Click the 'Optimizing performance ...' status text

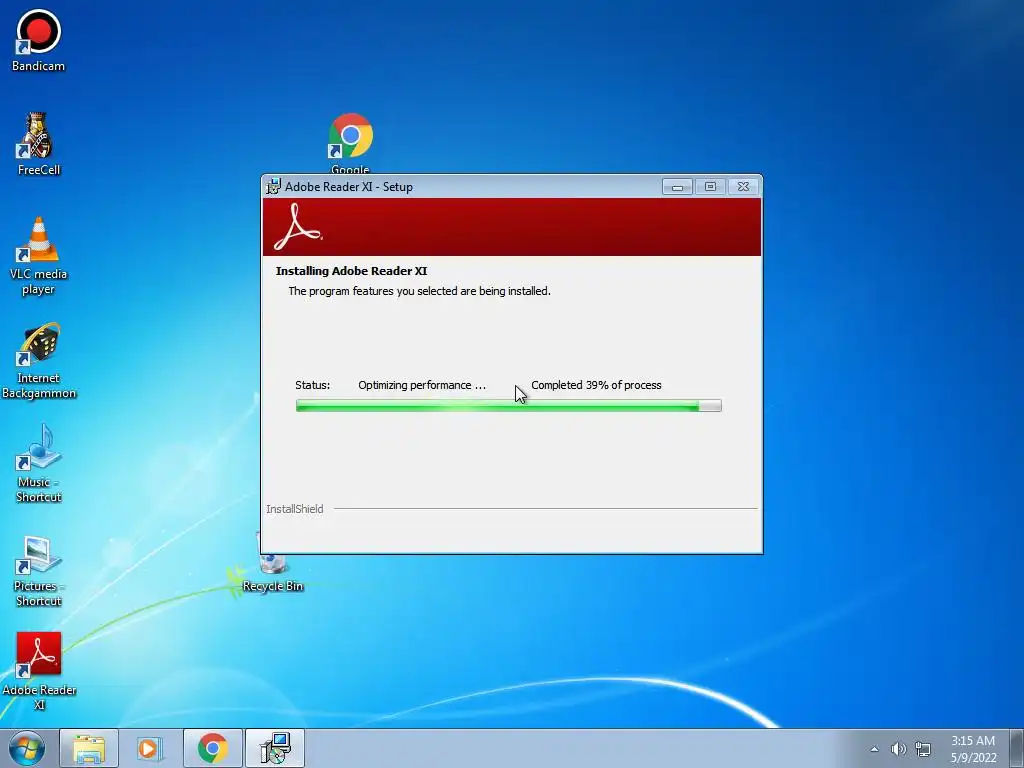[422, 385]
